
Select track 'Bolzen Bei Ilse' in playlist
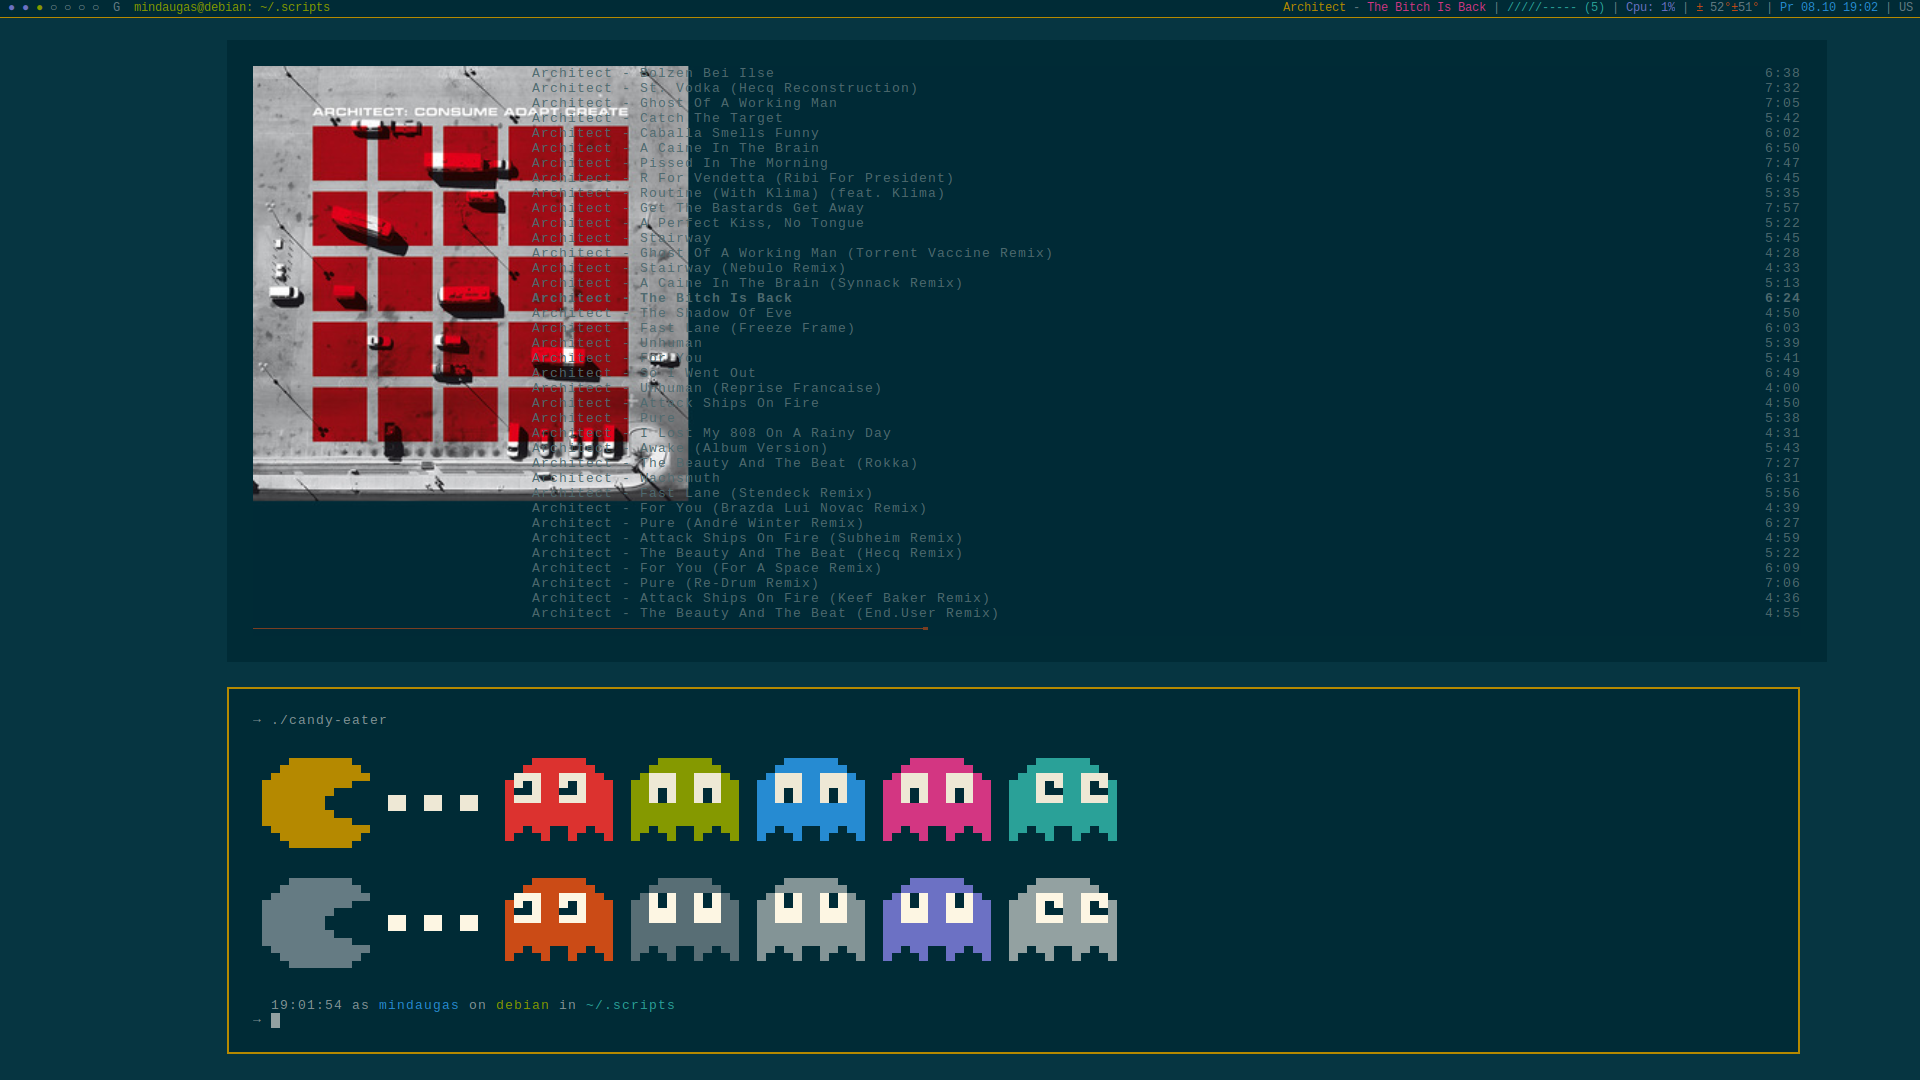click(x=706, y=73)
